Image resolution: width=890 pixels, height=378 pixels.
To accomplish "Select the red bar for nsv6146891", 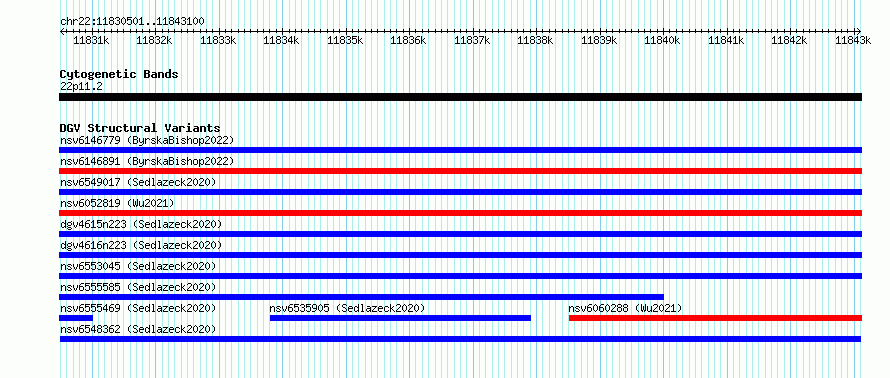I will click(x=460, y=171).
